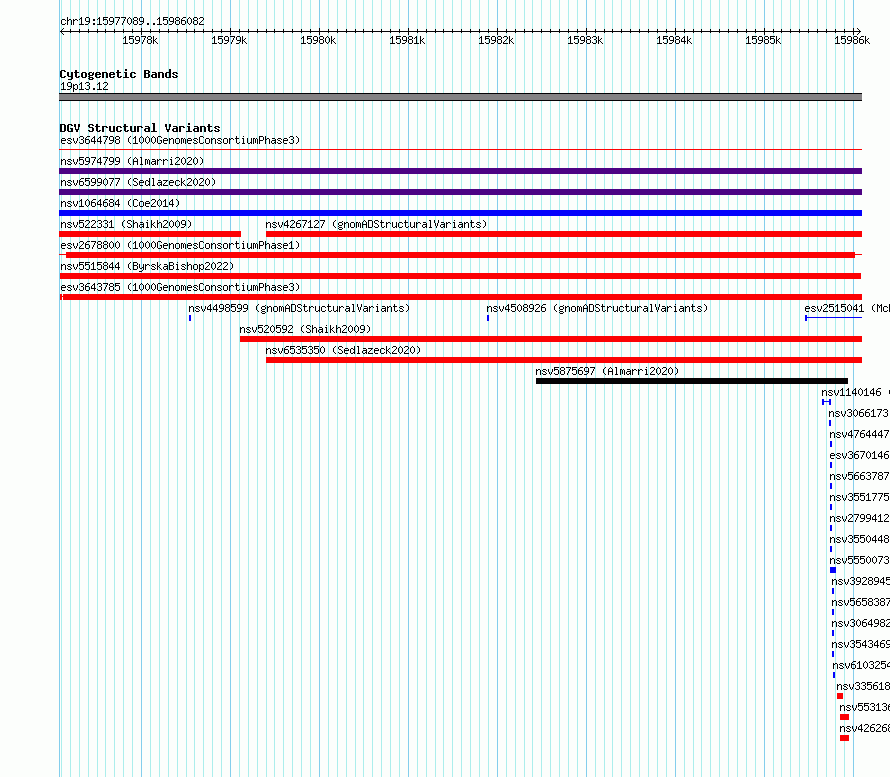Select the red bar under nsv5515844
This screenshot has width=890, height=777.
(x=460, y=276)
